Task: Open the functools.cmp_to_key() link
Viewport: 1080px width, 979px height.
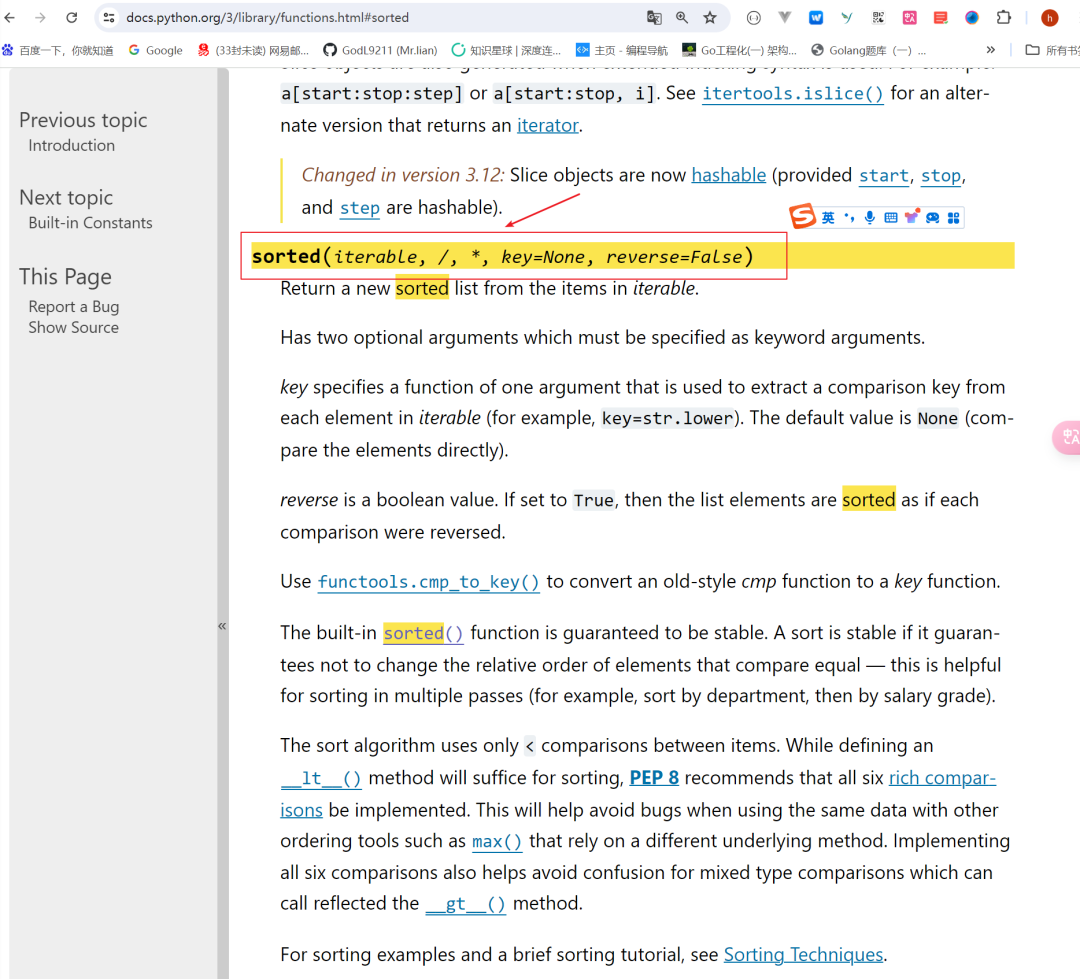Action: point(428,581)
